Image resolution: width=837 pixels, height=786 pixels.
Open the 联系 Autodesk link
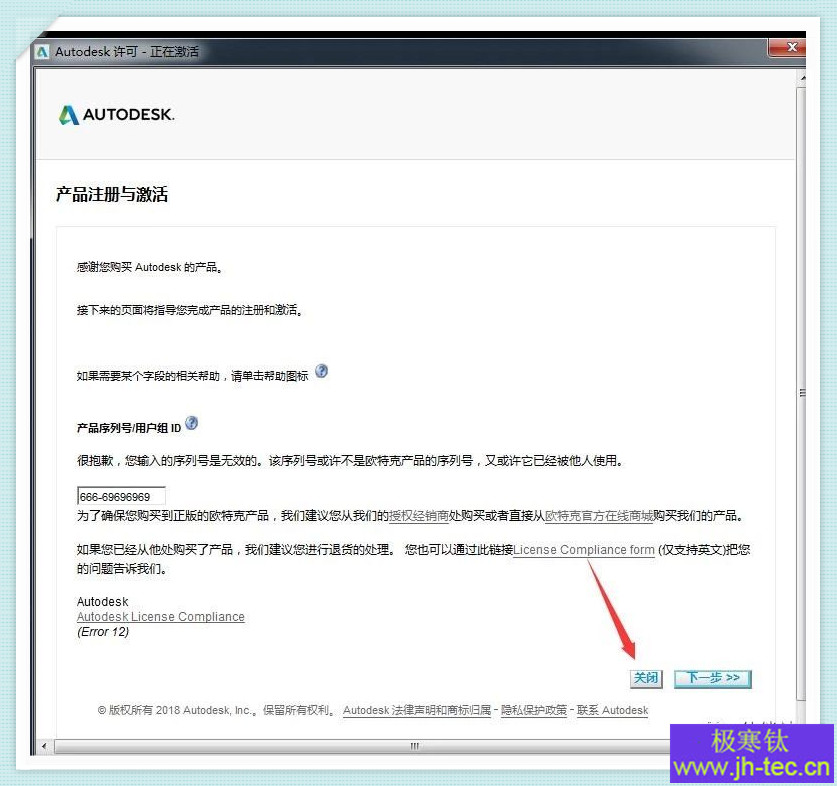click(613, 711)
